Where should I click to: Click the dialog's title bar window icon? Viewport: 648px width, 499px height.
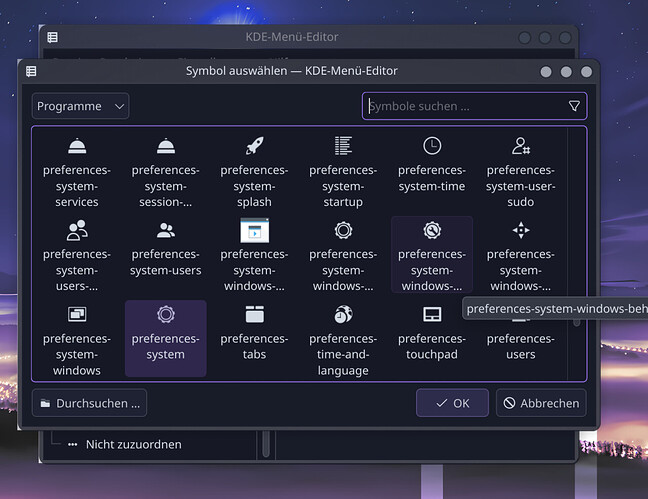coord(31,71)
